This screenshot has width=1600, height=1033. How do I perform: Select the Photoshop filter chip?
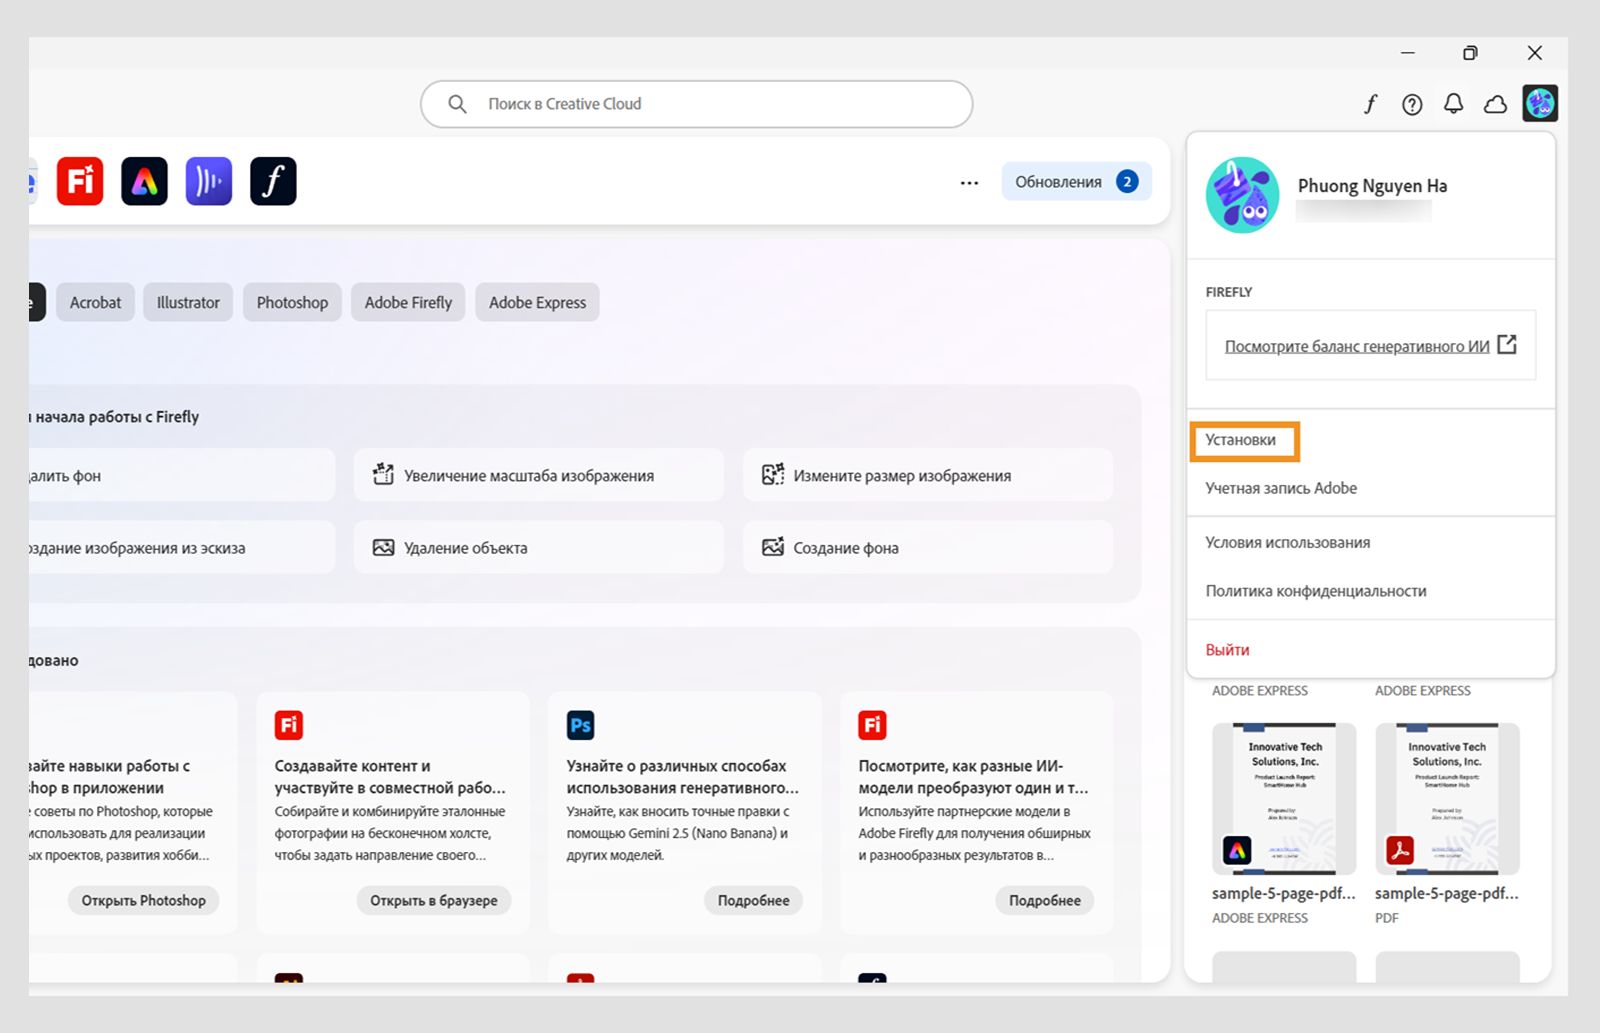point(292,302)
